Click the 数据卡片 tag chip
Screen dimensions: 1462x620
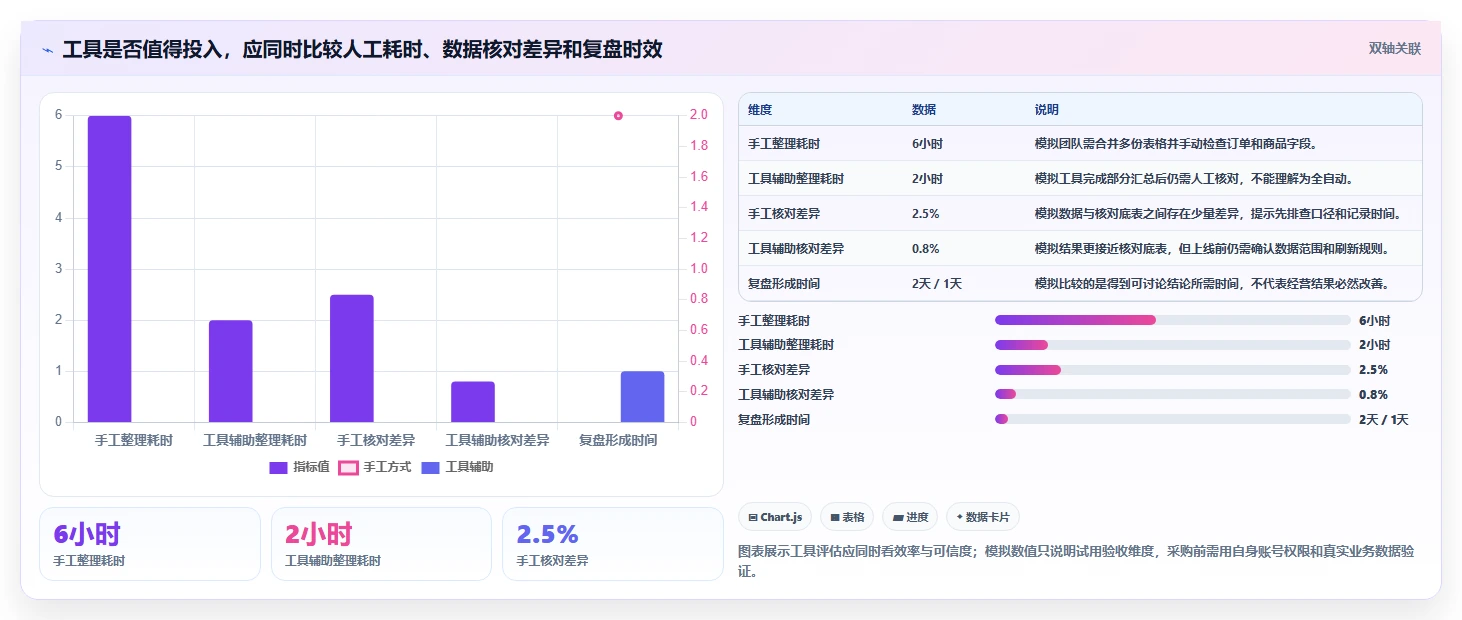point(983,517)
